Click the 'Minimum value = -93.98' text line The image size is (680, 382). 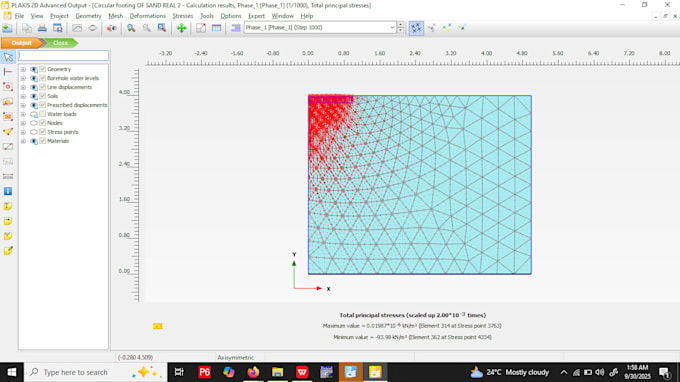[x=412, y=337]
